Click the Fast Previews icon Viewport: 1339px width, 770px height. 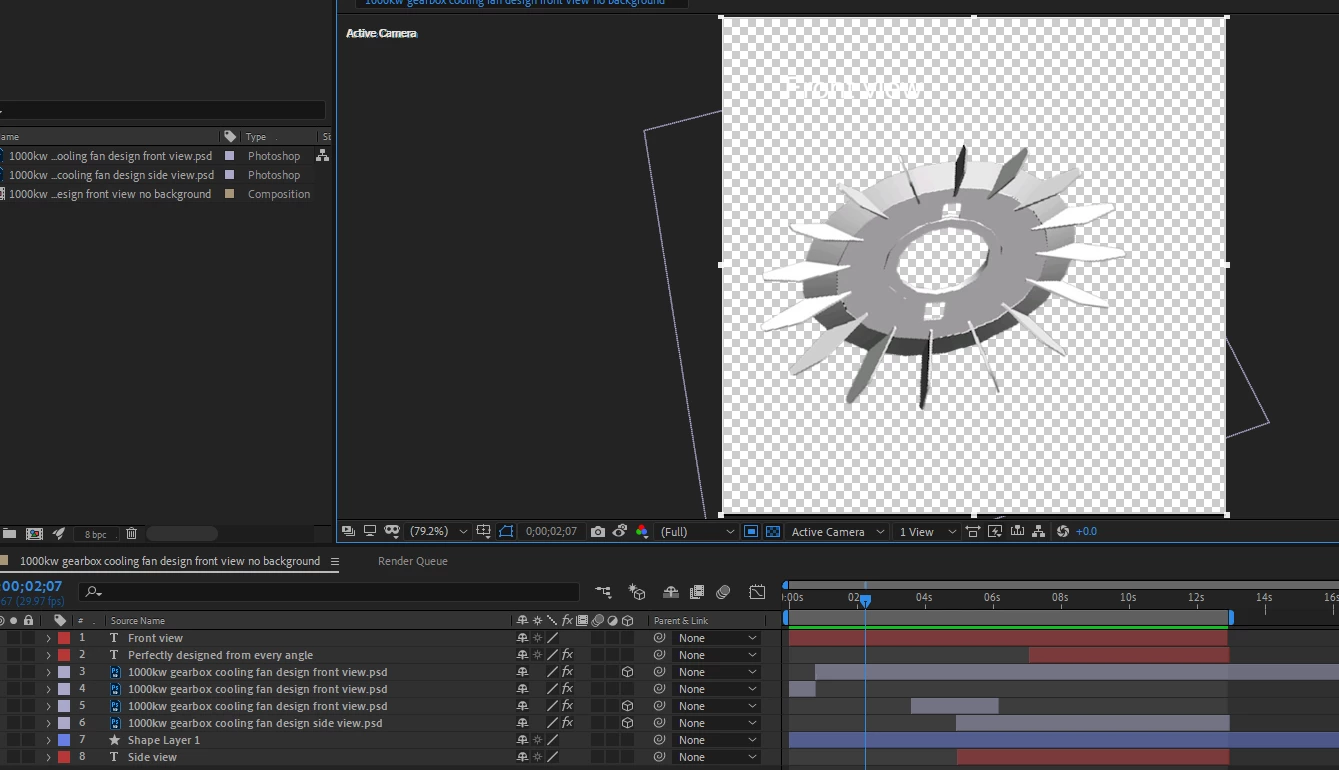tap(995, 532)
